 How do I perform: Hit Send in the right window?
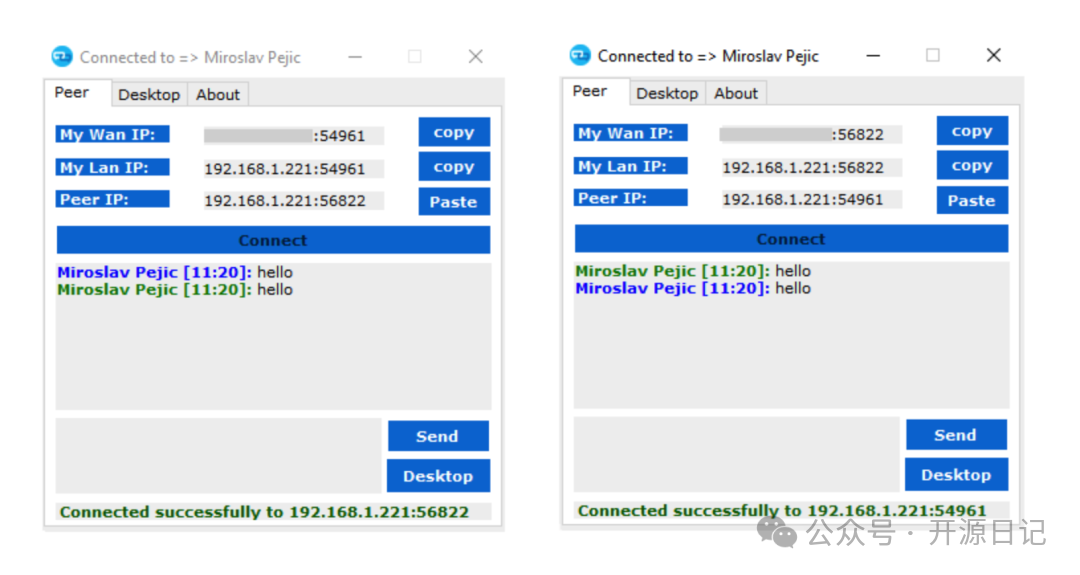pyautogui.click(x=955, y=435)
